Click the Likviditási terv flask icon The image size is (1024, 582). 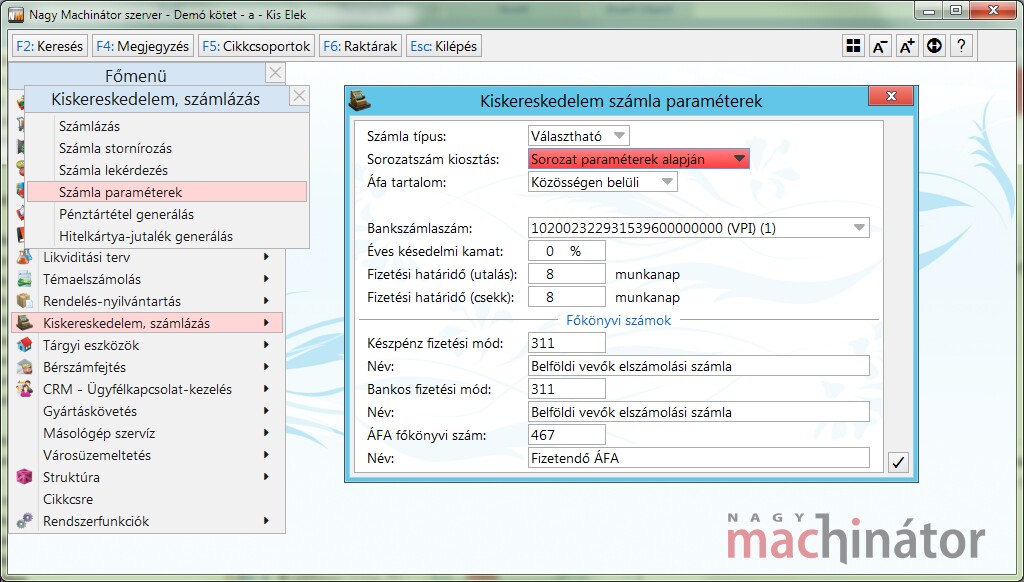(x=24, y=257)
